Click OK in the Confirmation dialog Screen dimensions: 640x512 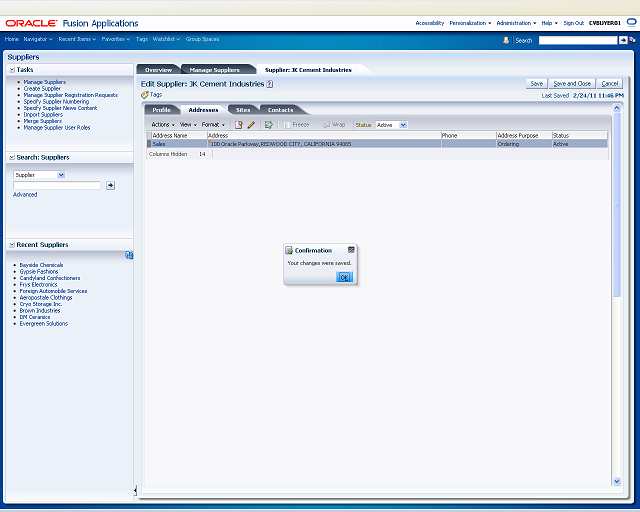[344, 277]
